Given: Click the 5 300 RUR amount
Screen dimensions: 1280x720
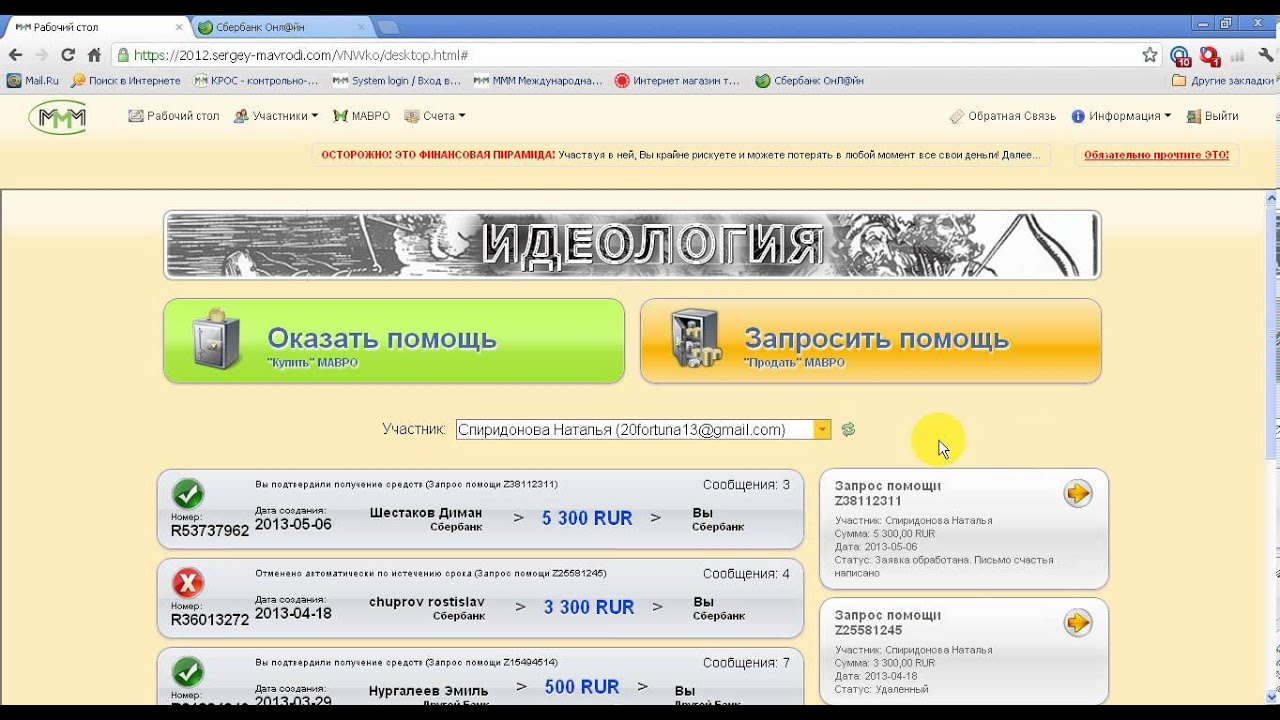Looking at the screenshot, I should pos(587,518).
